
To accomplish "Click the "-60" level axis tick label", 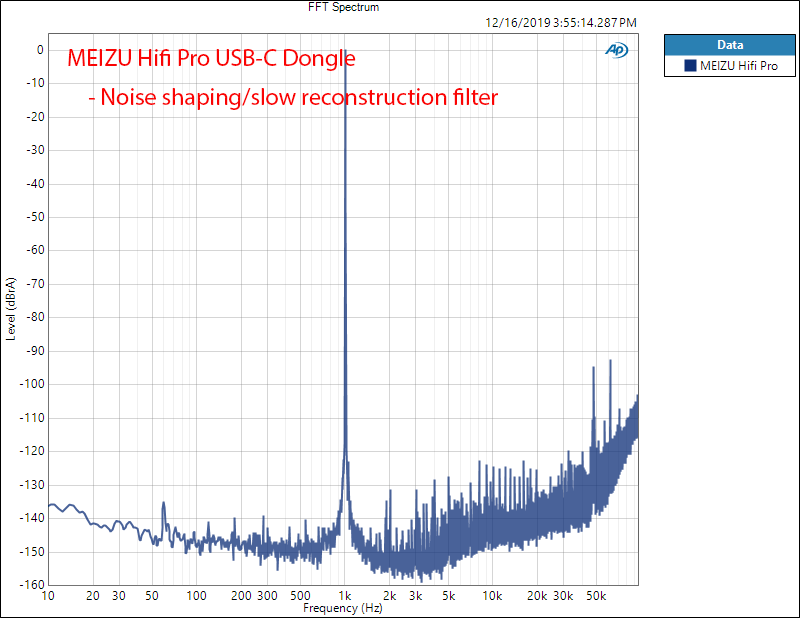I will point(35,250).
